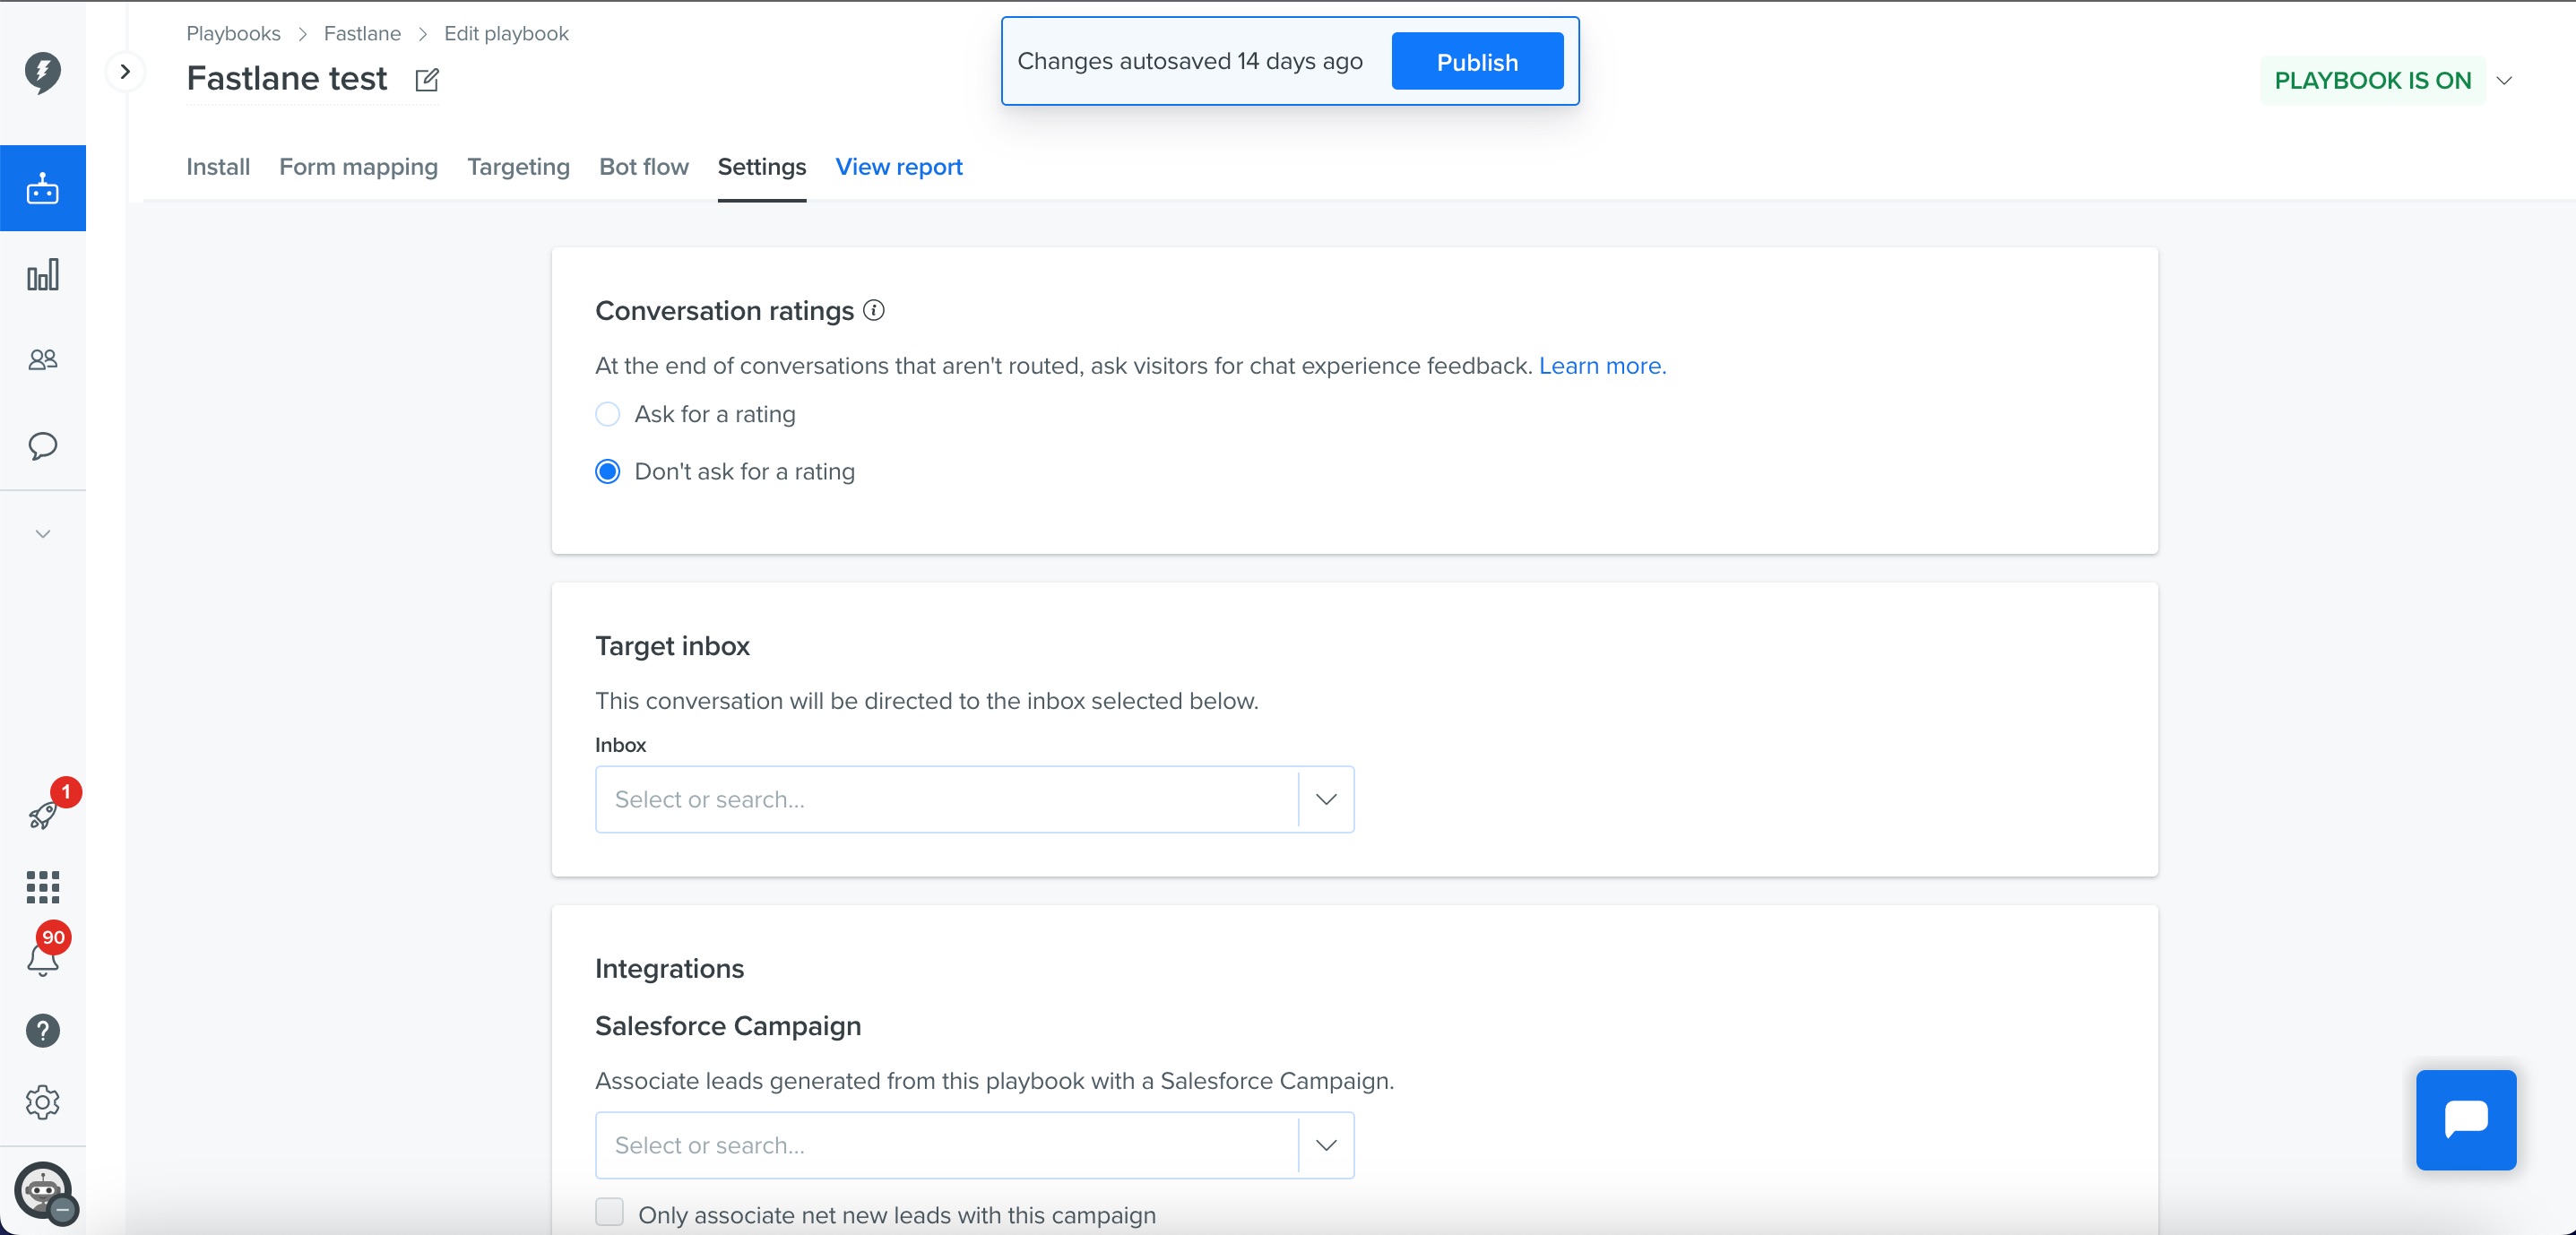The image size is (2576, 1235).
Task: Click the rocket icon with notification badge
Action: [x=44, y=814]
